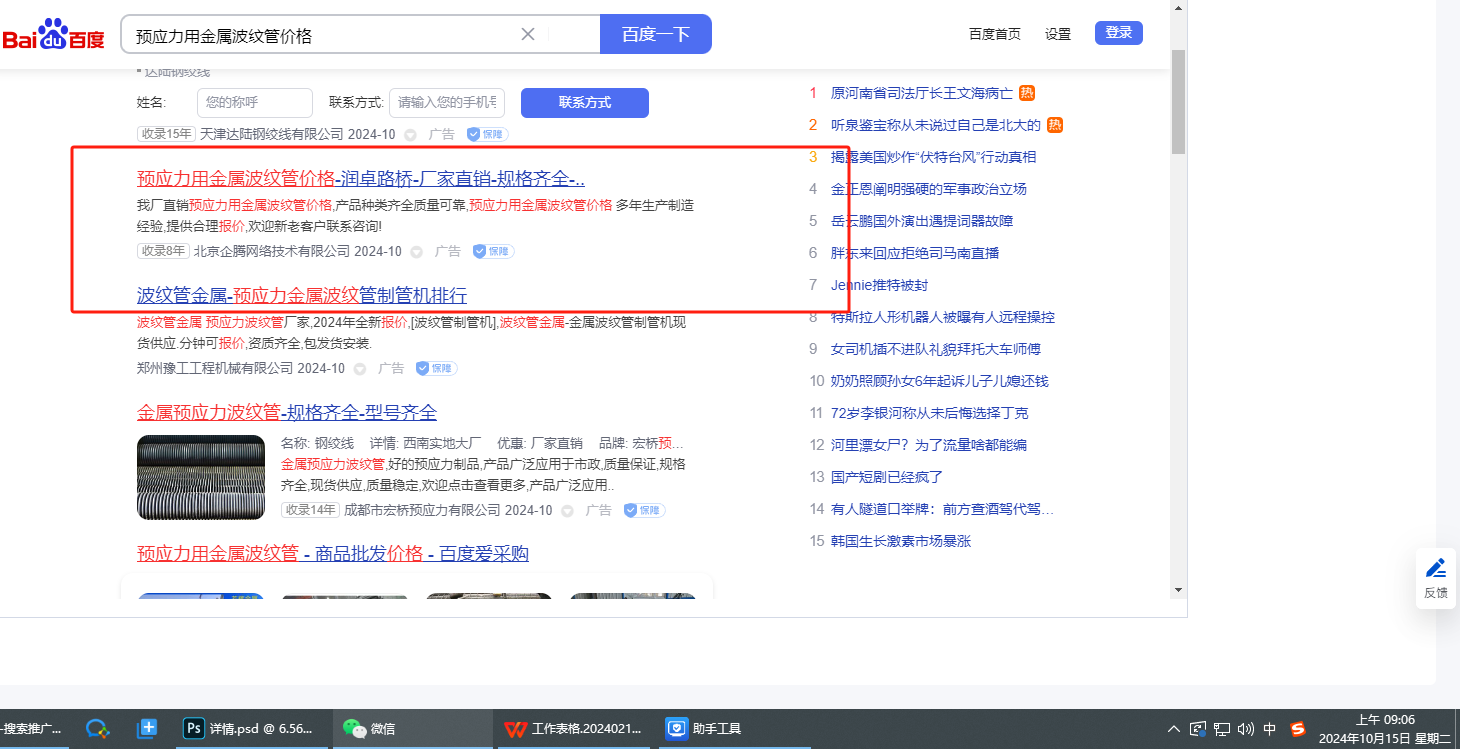Click 保障 badge for 郑州豫工工程机械有限公司

tap(436, 368)
